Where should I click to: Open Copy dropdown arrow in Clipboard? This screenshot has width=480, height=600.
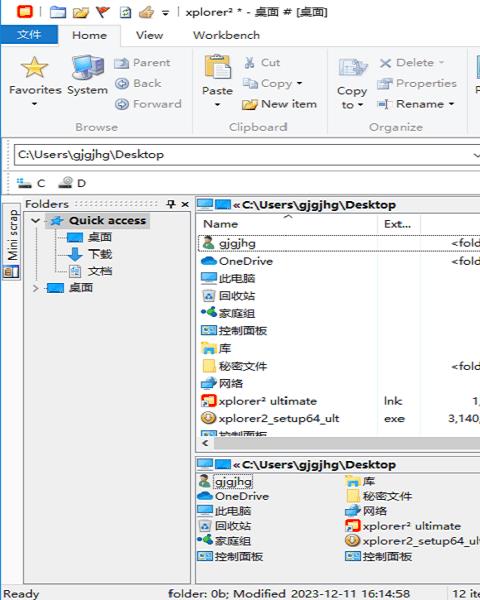(299, 83)
